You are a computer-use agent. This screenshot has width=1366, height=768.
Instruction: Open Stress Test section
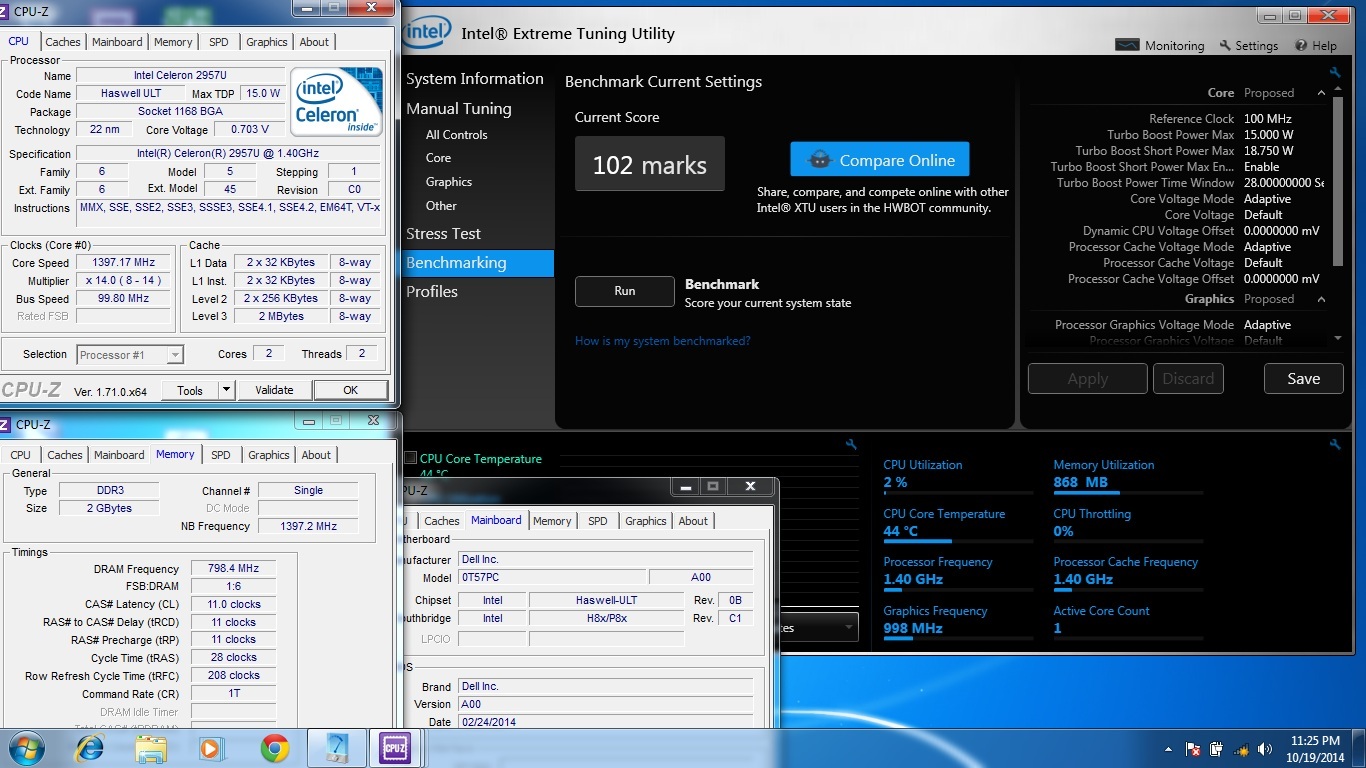(x=444, y=234)
